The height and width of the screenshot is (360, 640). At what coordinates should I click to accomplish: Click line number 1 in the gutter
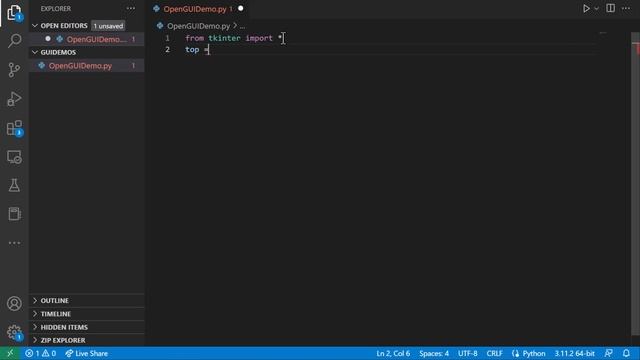coord(167,38)
